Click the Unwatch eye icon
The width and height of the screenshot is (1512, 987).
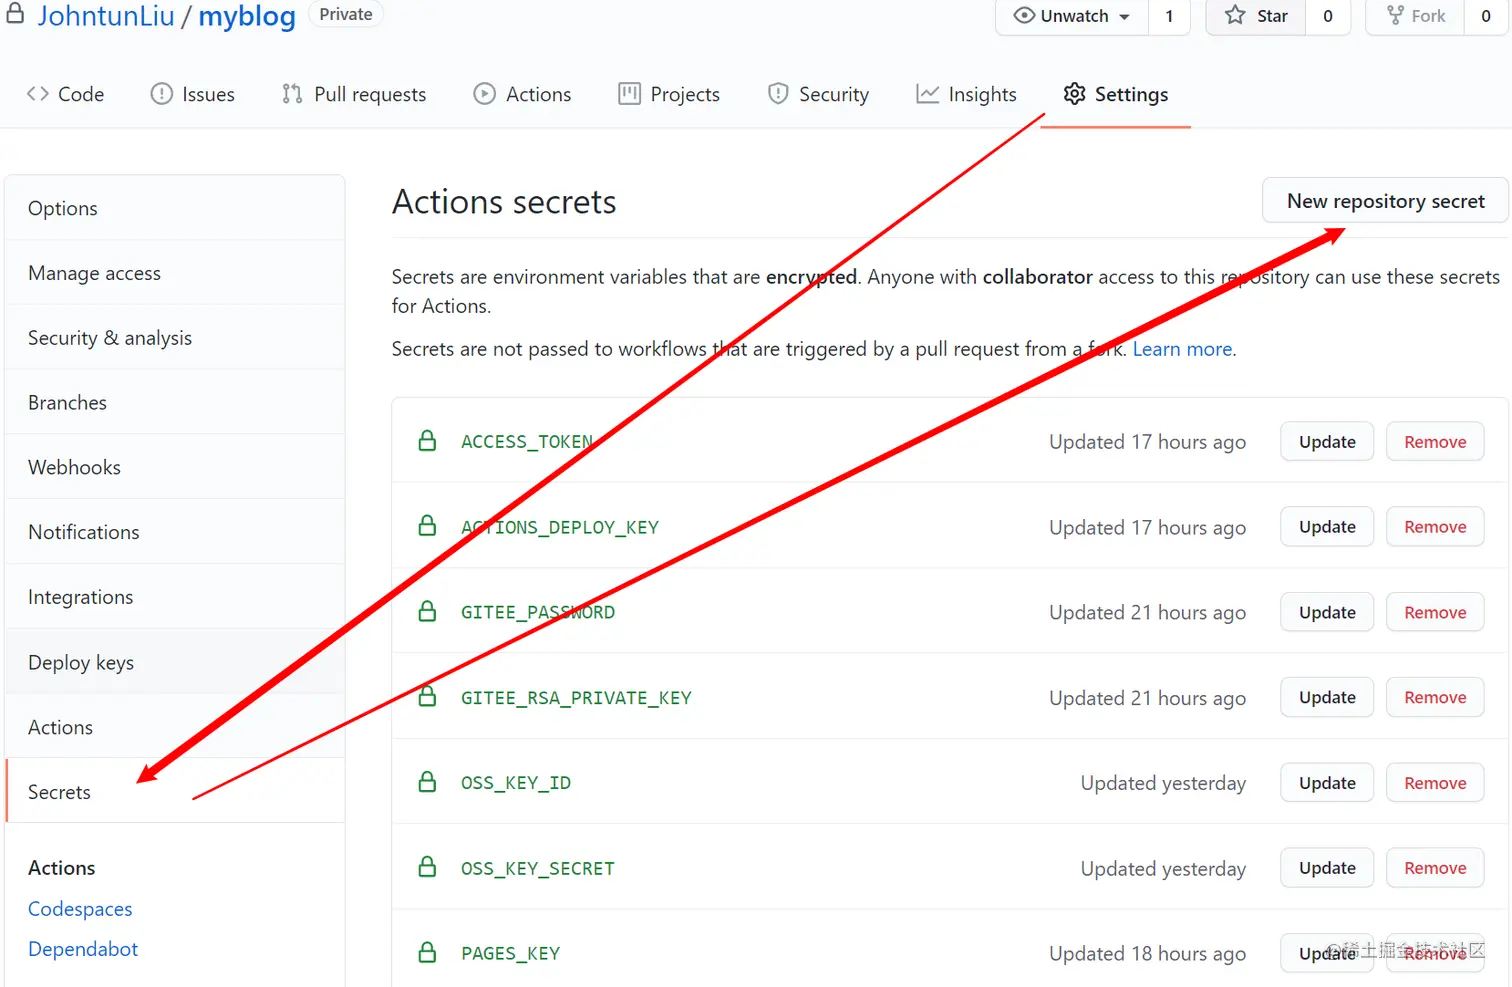pyautogui.click(x=1024, y=16)
